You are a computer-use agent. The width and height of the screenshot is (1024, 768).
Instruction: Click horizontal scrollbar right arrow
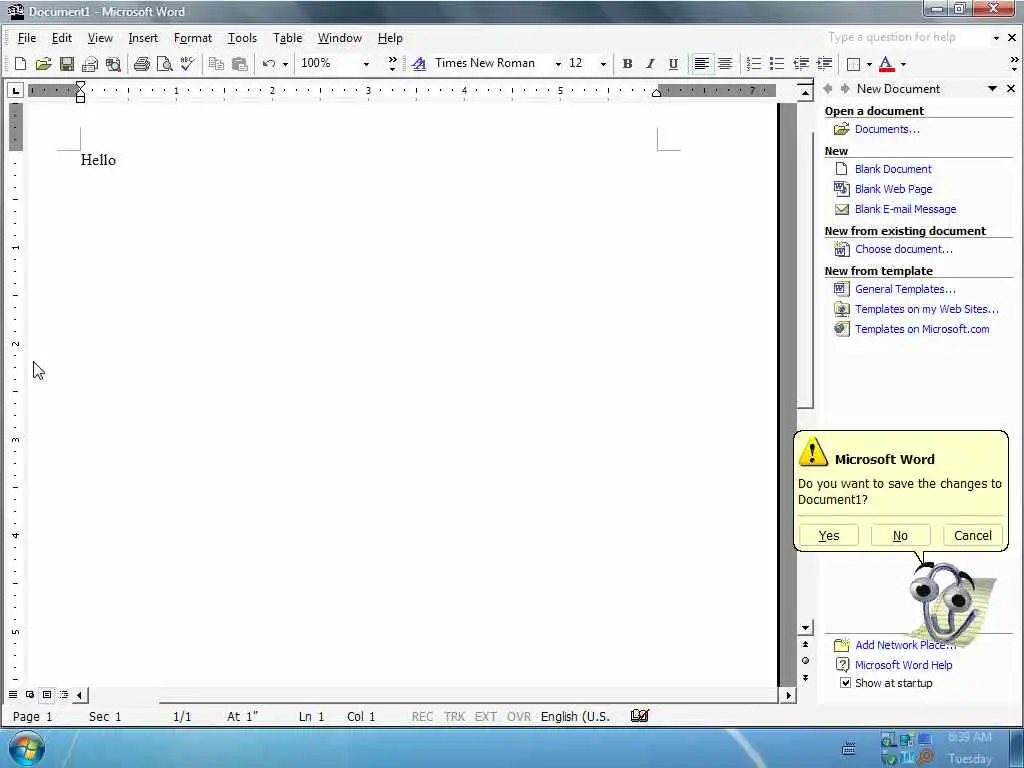pyautogui.click(x=788, y=695)
